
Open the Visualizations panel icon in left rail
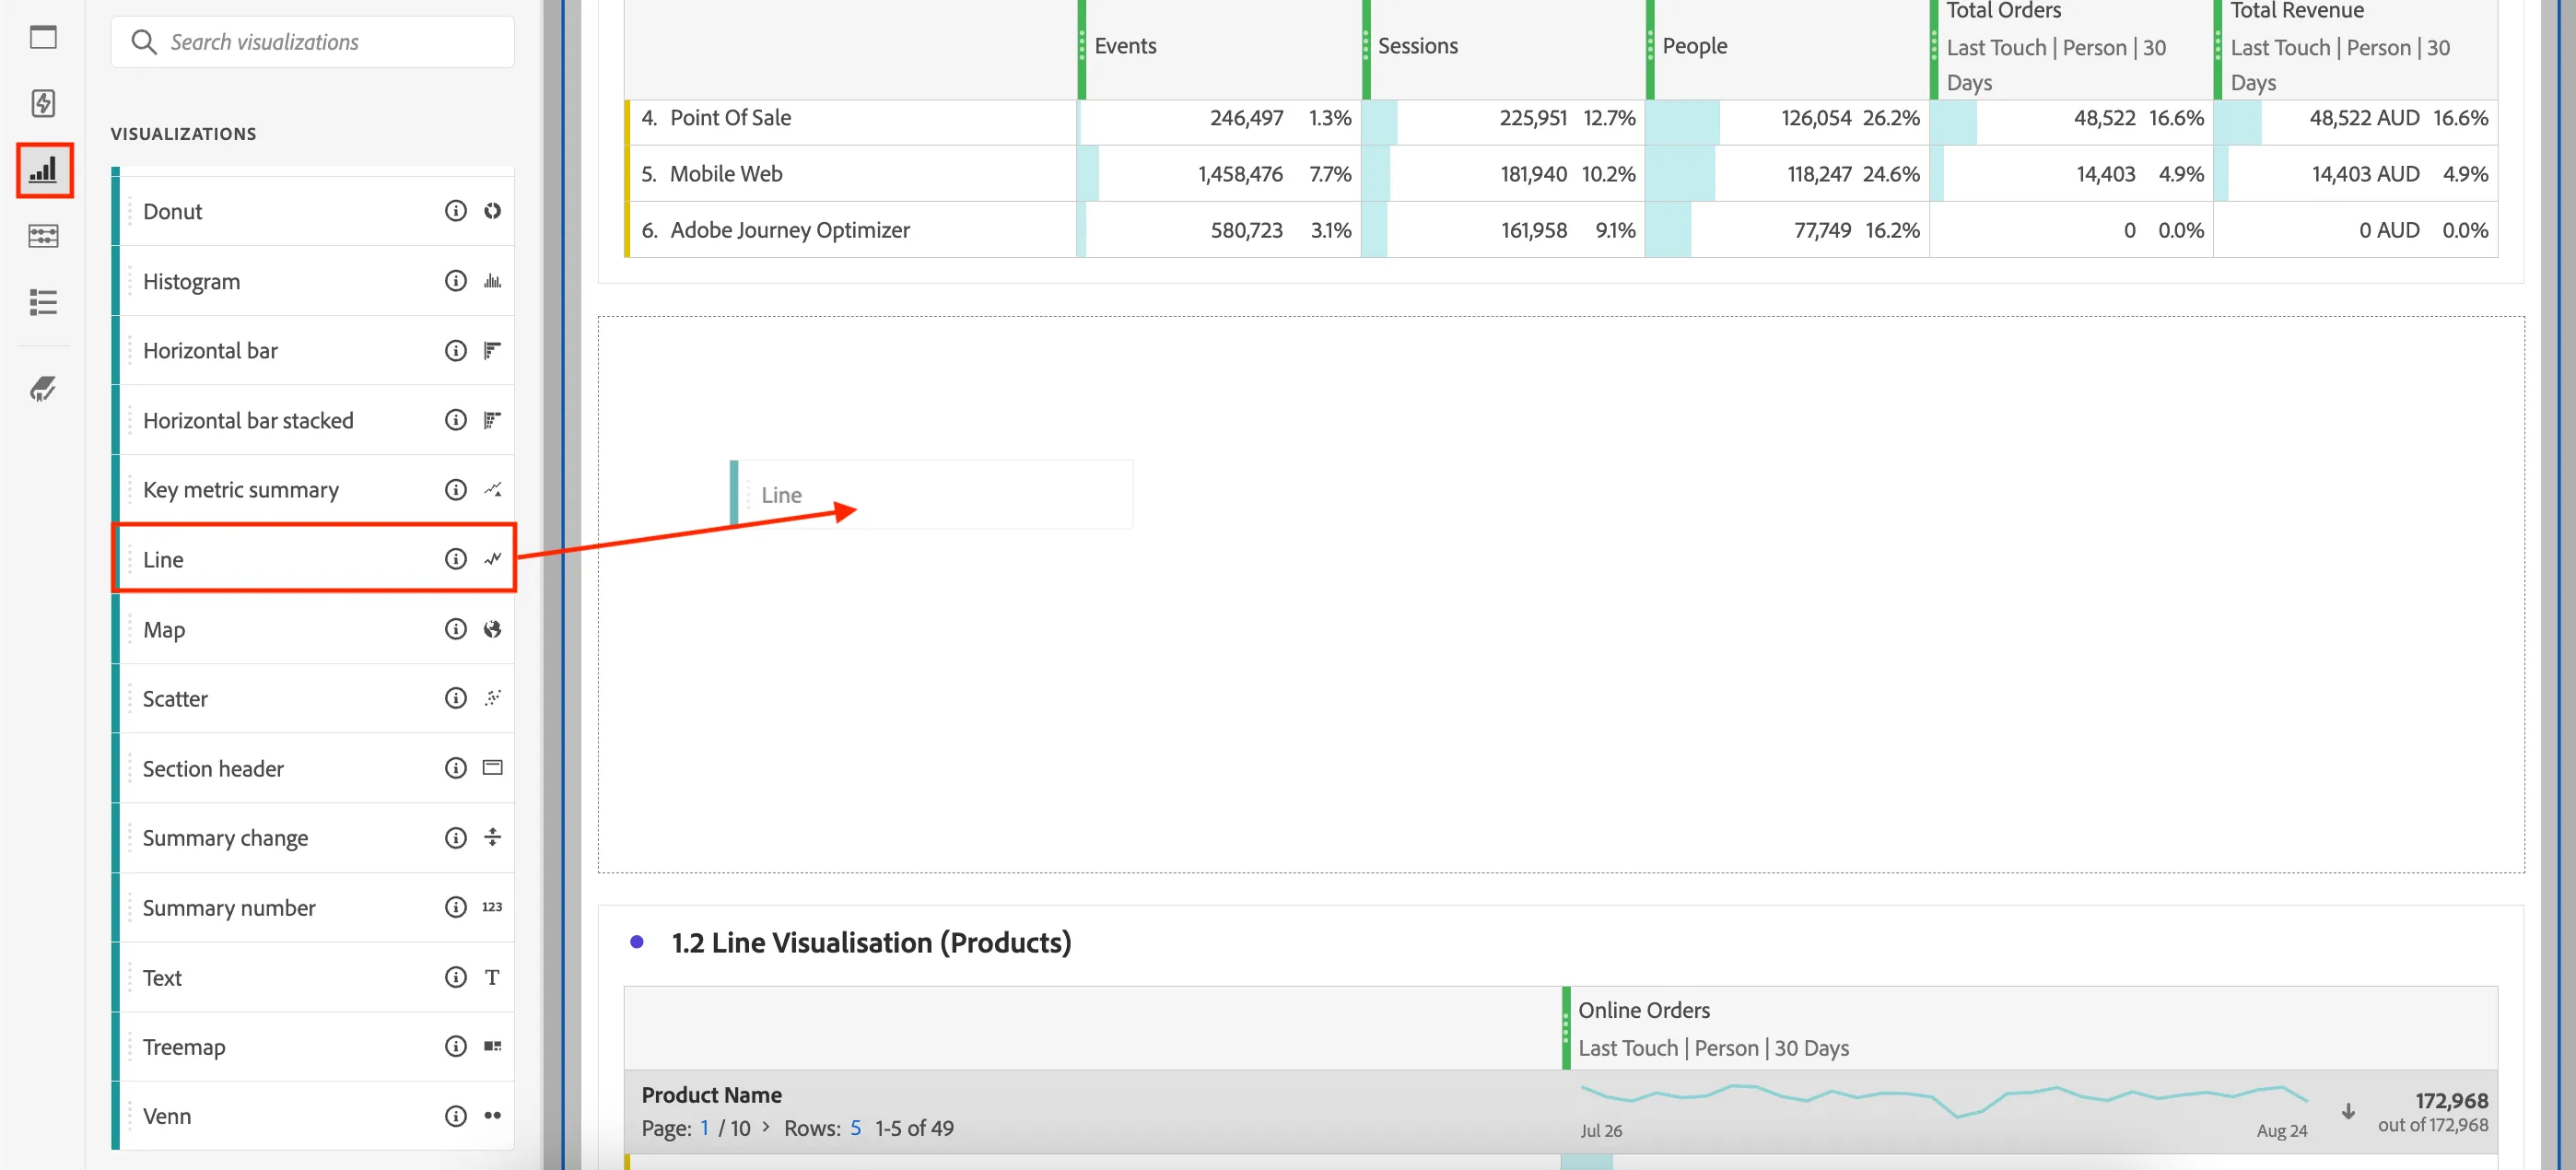44,170
